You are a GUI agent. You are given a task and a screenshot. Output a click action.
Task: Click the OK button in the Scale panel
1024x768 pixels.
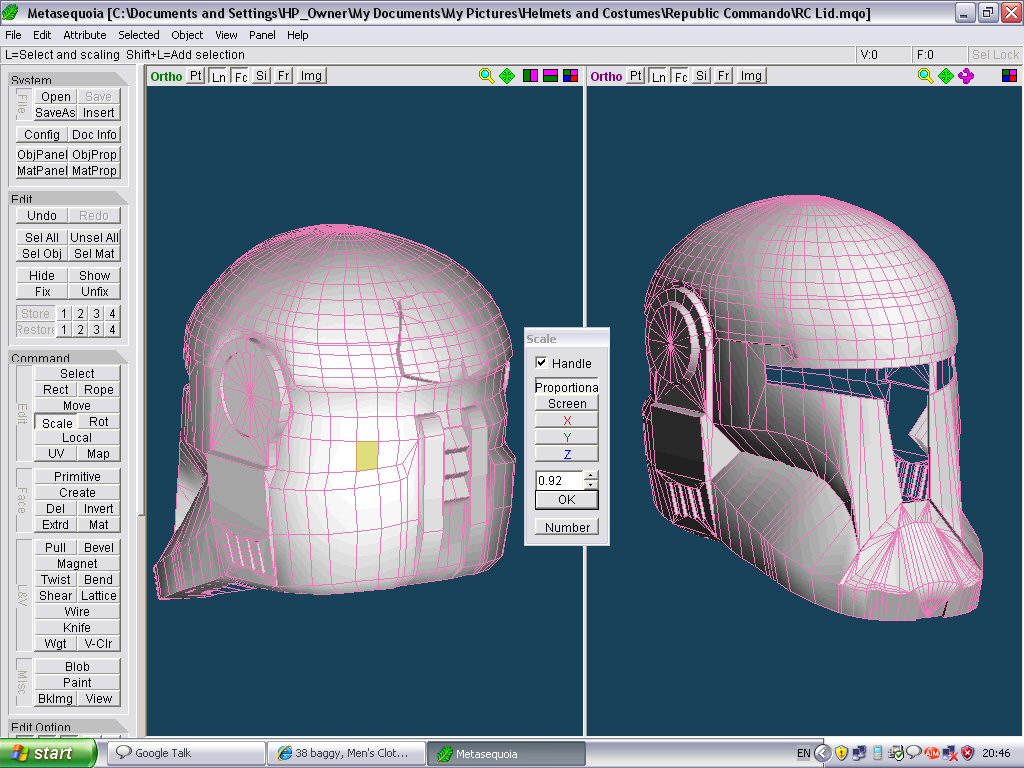[x=566, y=500]
